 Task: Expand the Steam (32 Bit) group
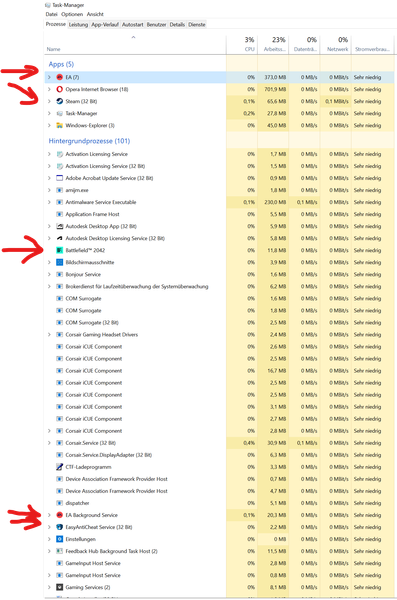[49, 101]
